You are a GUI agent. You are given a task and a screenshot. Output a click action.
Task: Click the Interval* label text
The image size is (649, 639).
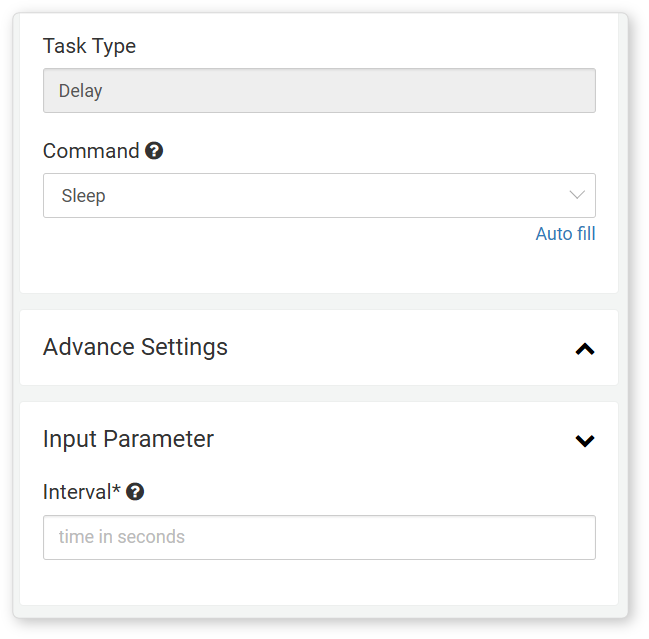[x=82, y=492]
